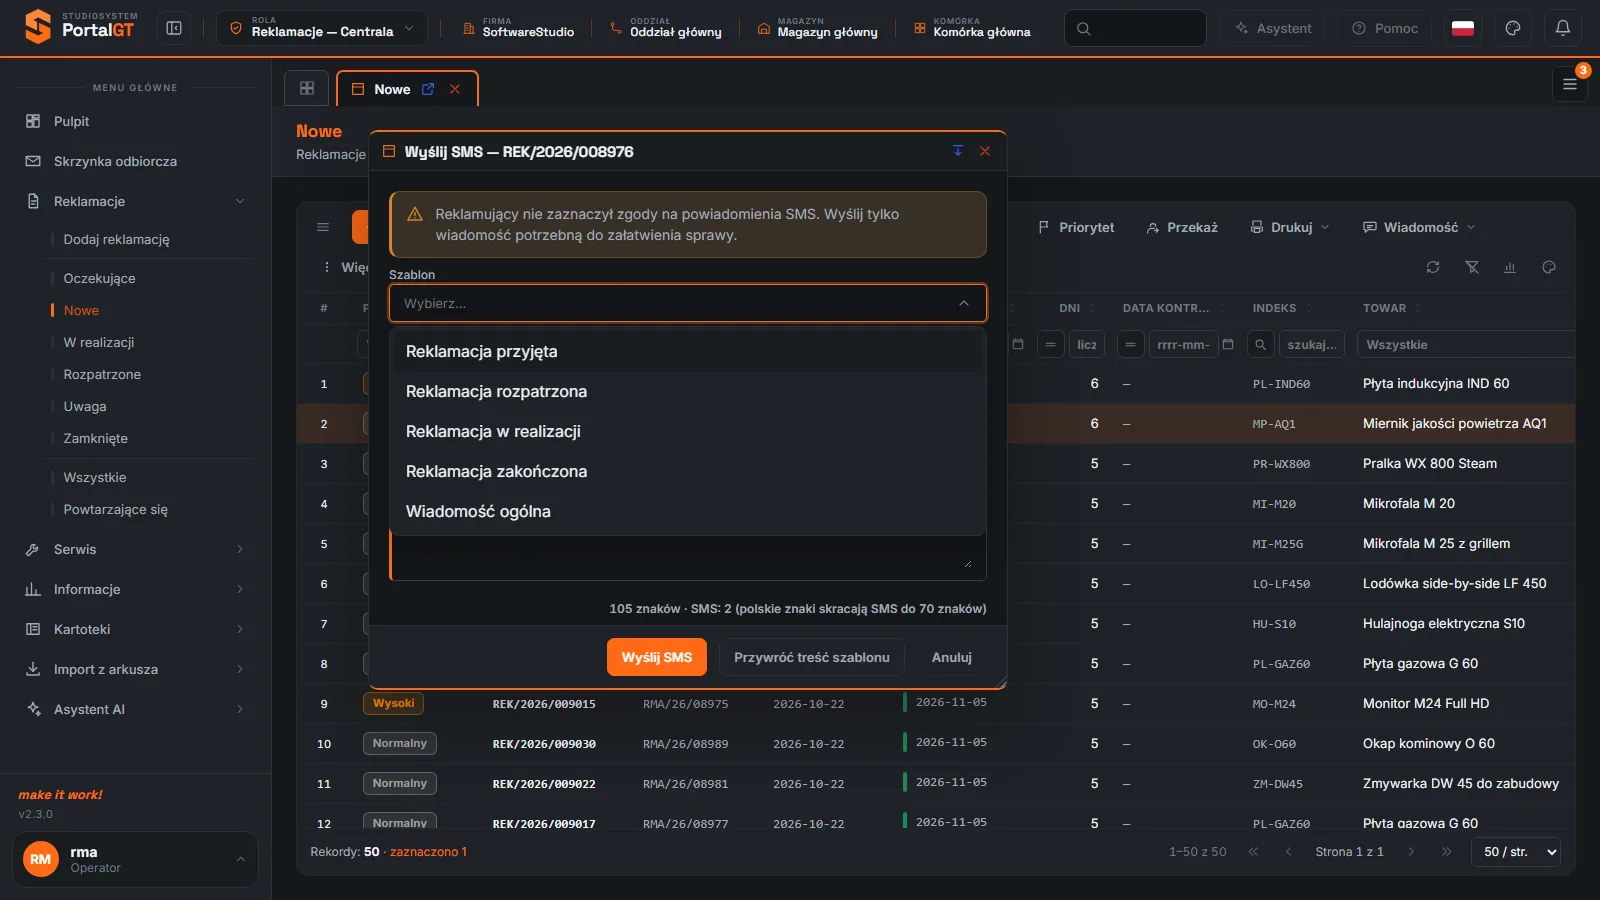Click the Wyślij SMS button
This screenshot has width=1600, height=900.
pyautogui.click(x=657, y=657)
